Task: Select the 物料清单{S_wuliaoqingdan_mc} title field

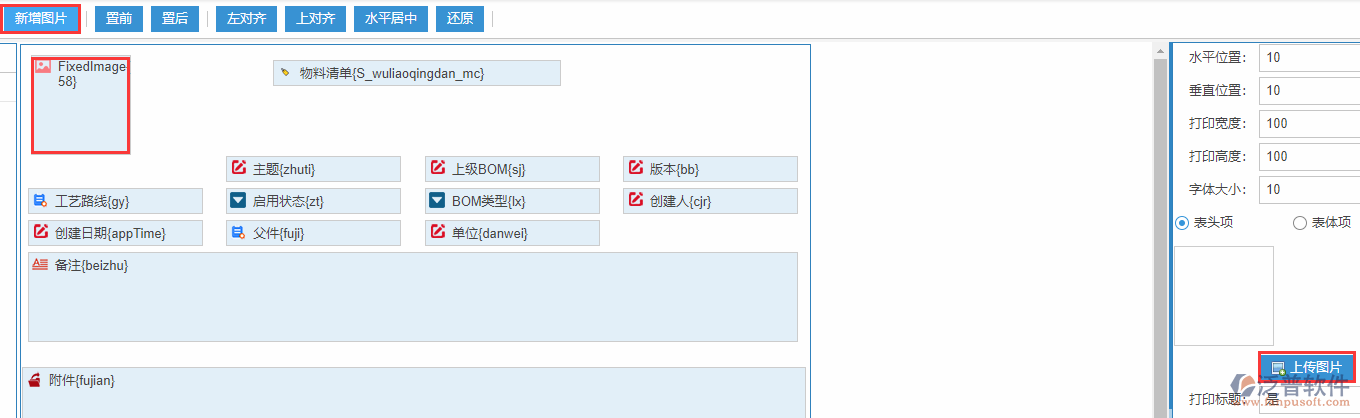Action: 417,73
